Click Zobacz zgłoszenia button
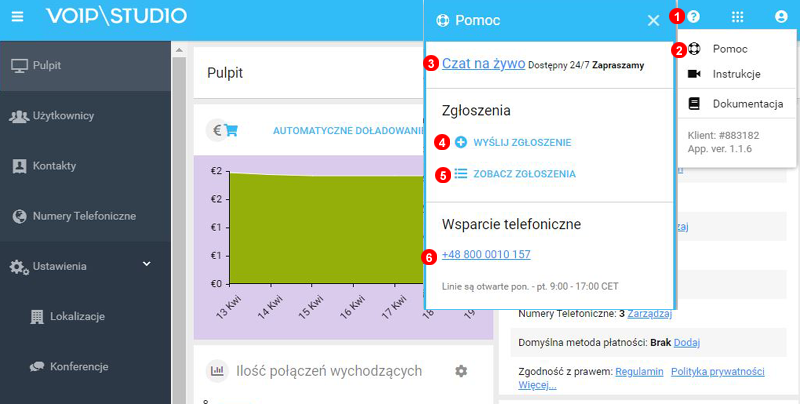 [x=524, y=174]
